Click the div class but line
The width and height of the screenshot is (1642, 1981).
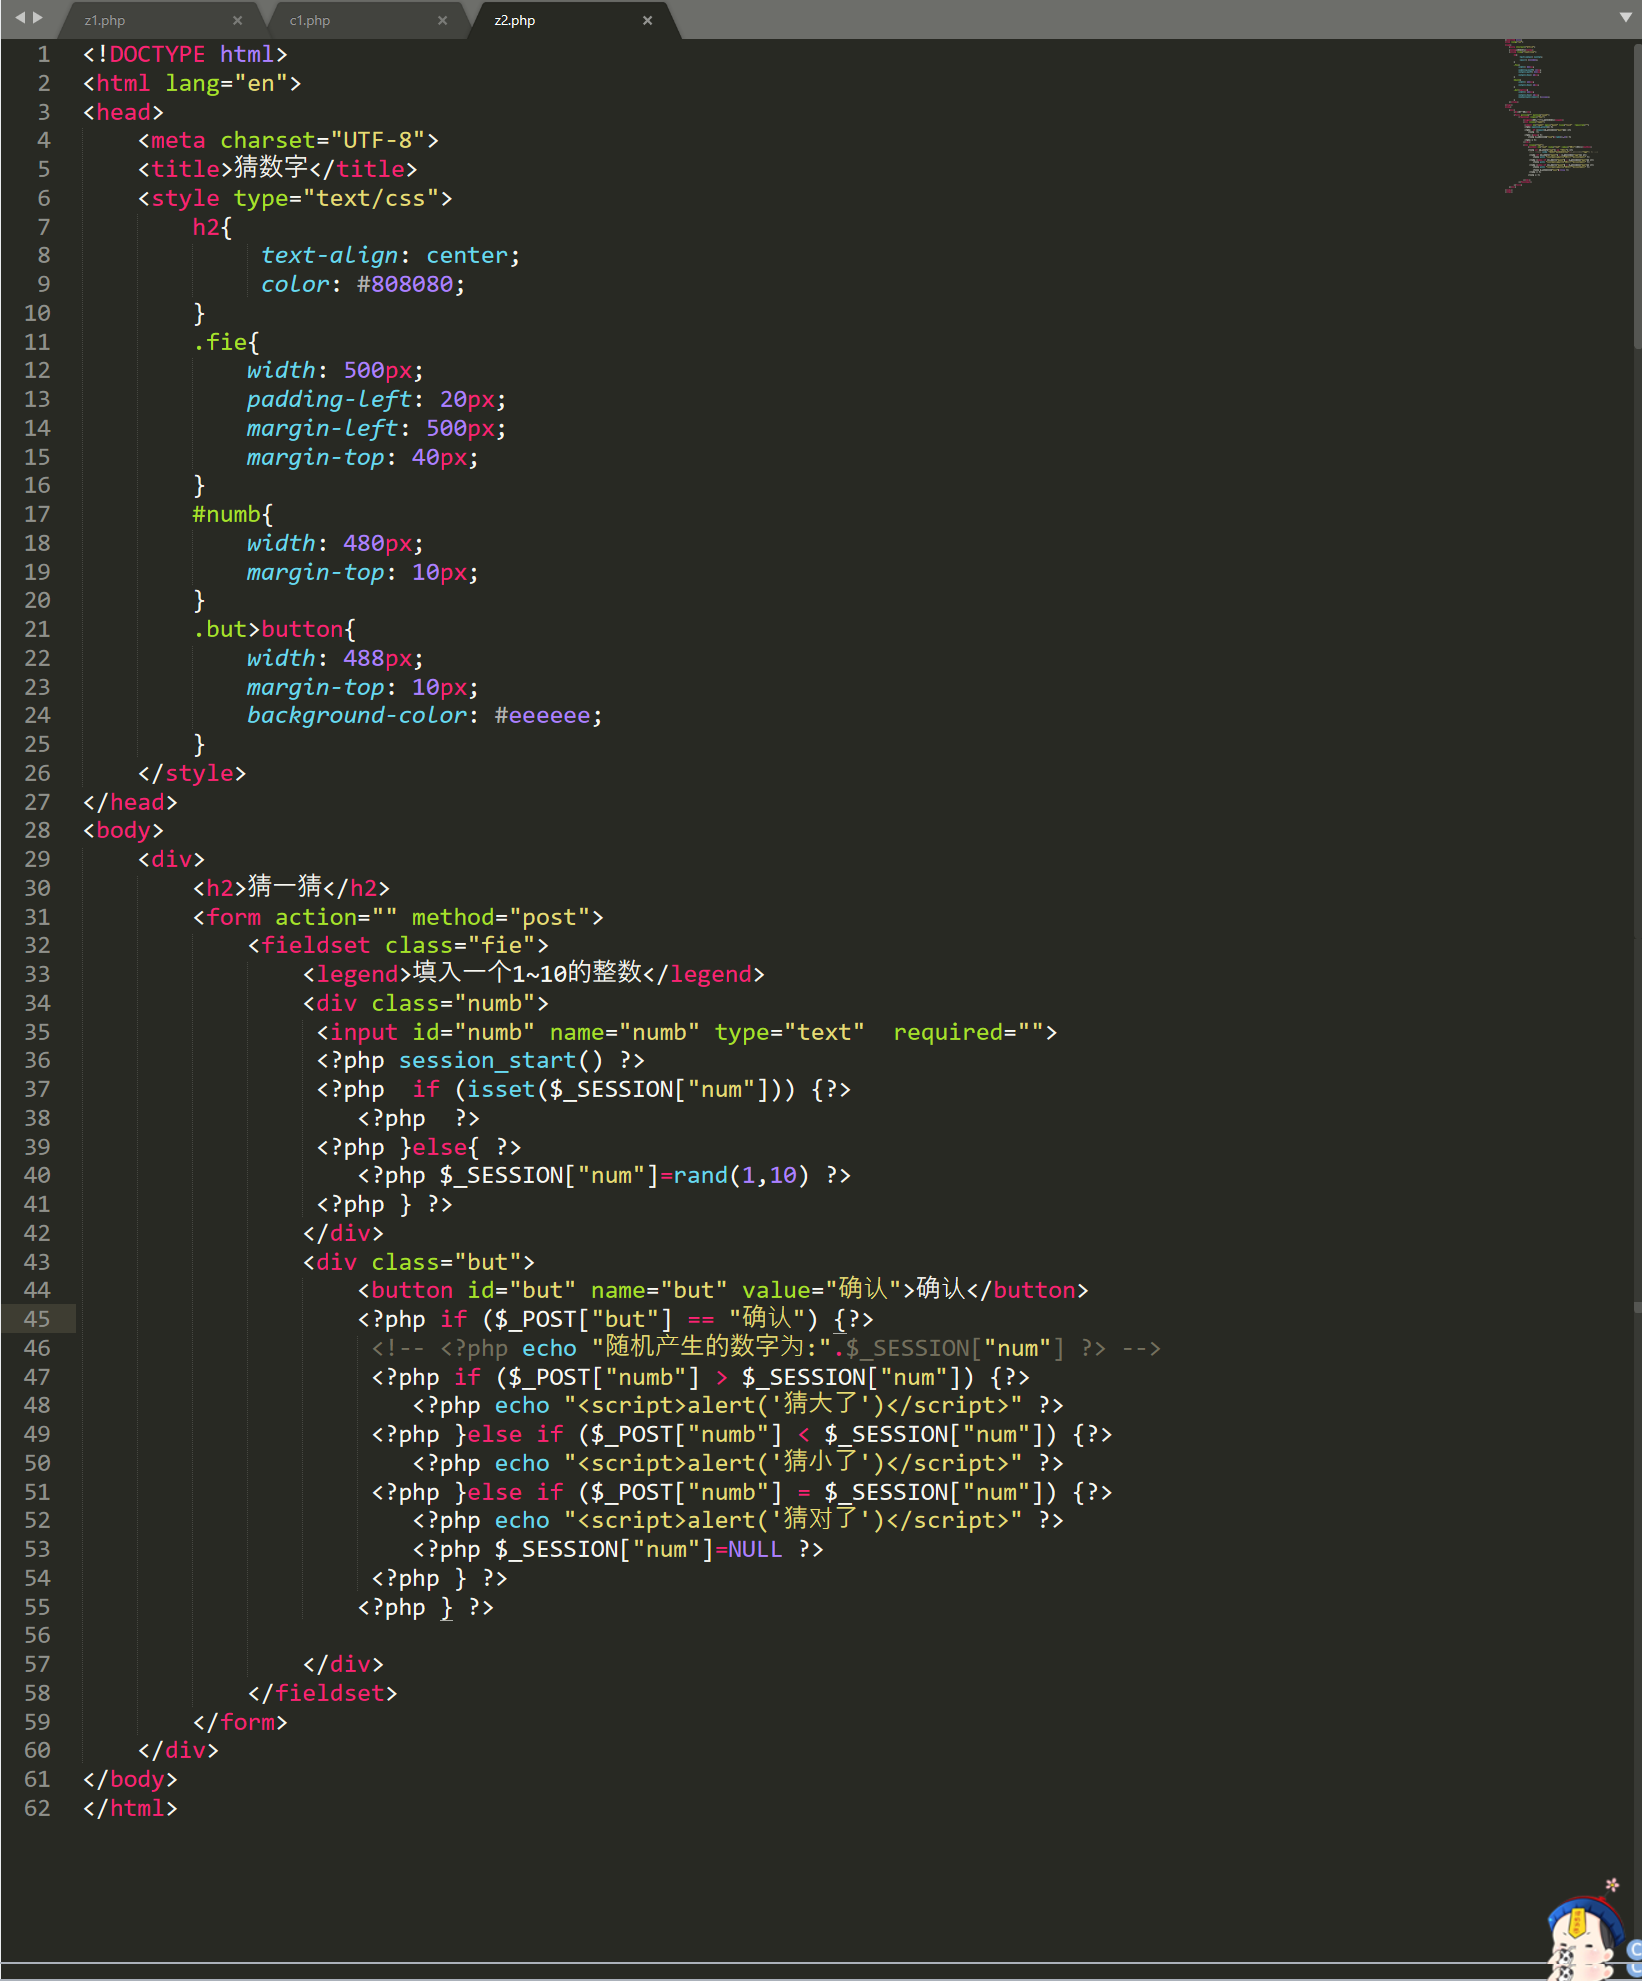point(419,1262)
